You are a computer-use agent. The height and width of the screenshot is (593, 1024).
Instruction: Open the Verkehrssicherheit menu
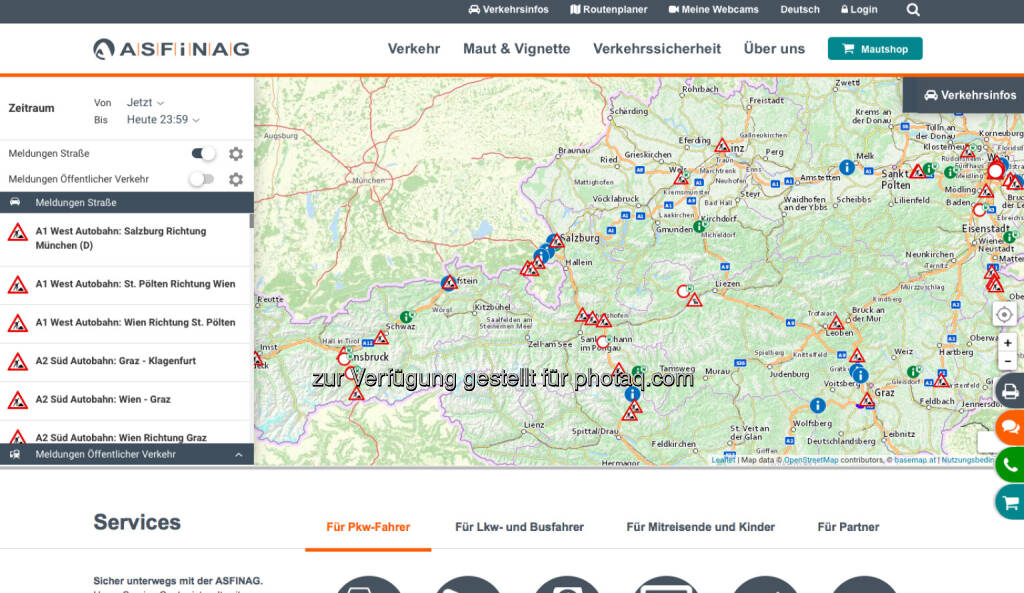pos(657,49)
